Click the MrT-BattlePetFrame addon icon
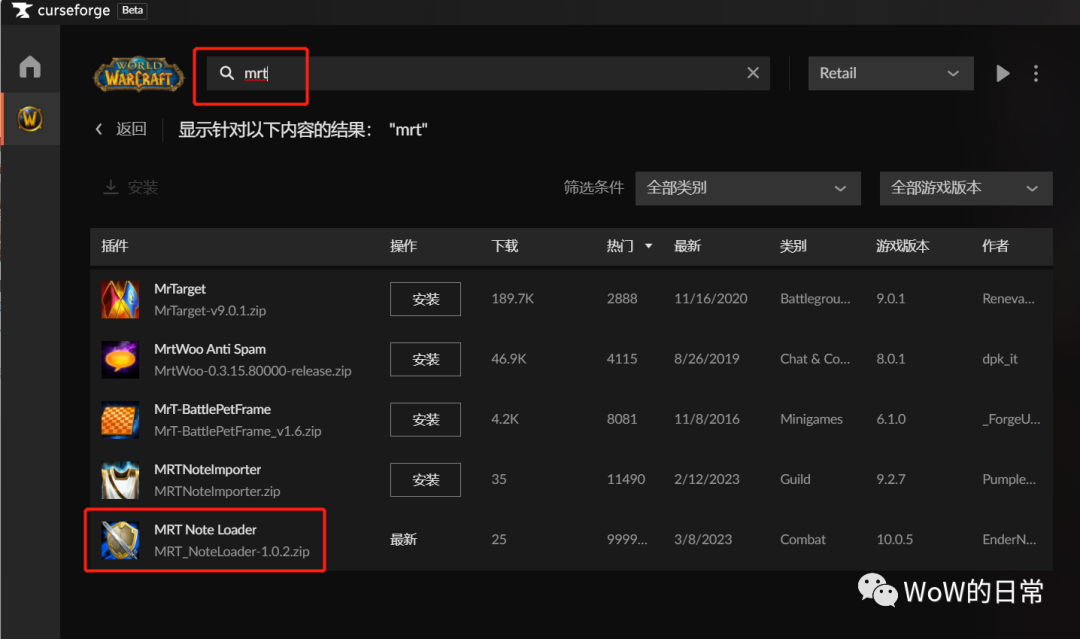 [x=119, y=419]
